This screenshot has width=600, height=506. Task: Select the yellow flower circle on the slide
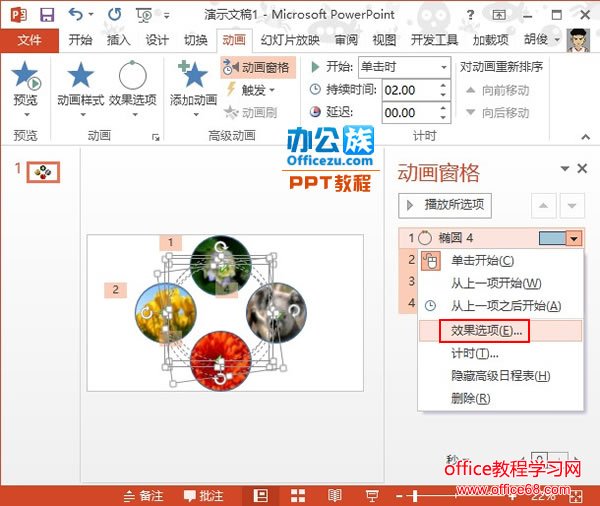tap(166, 313)
